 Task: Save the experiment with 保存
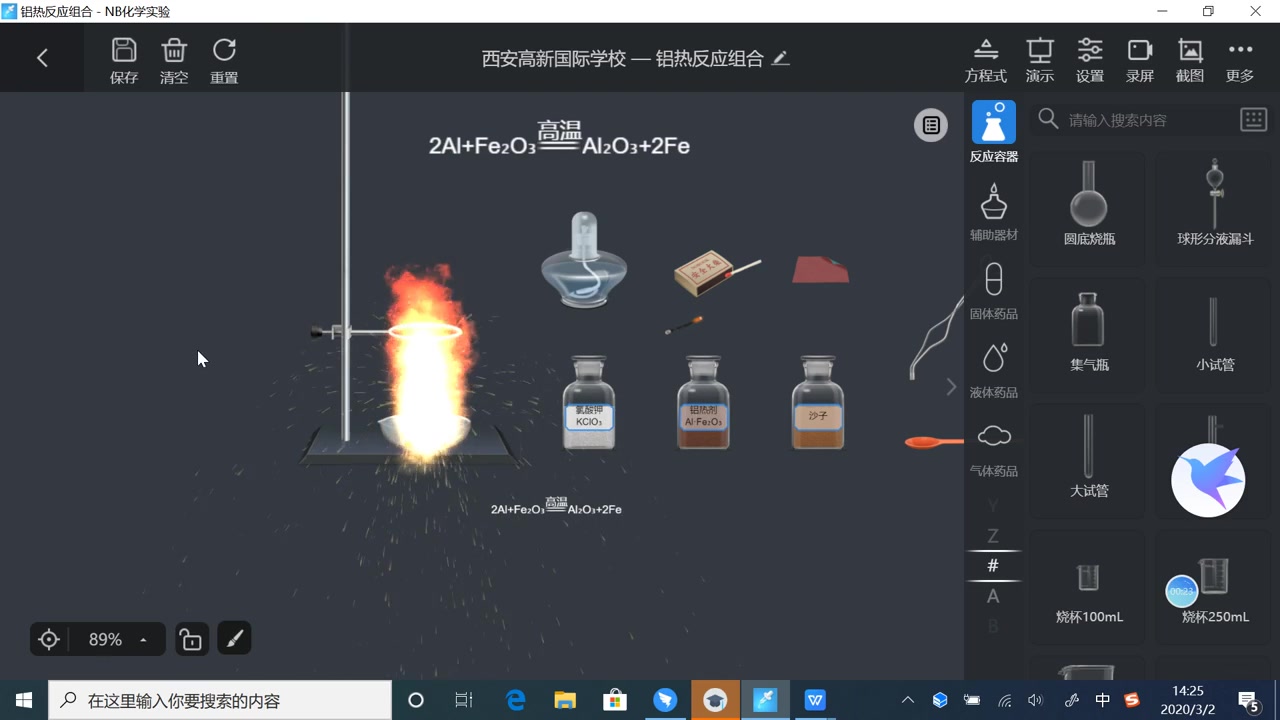pyautogui.click(x=124, y=61)
